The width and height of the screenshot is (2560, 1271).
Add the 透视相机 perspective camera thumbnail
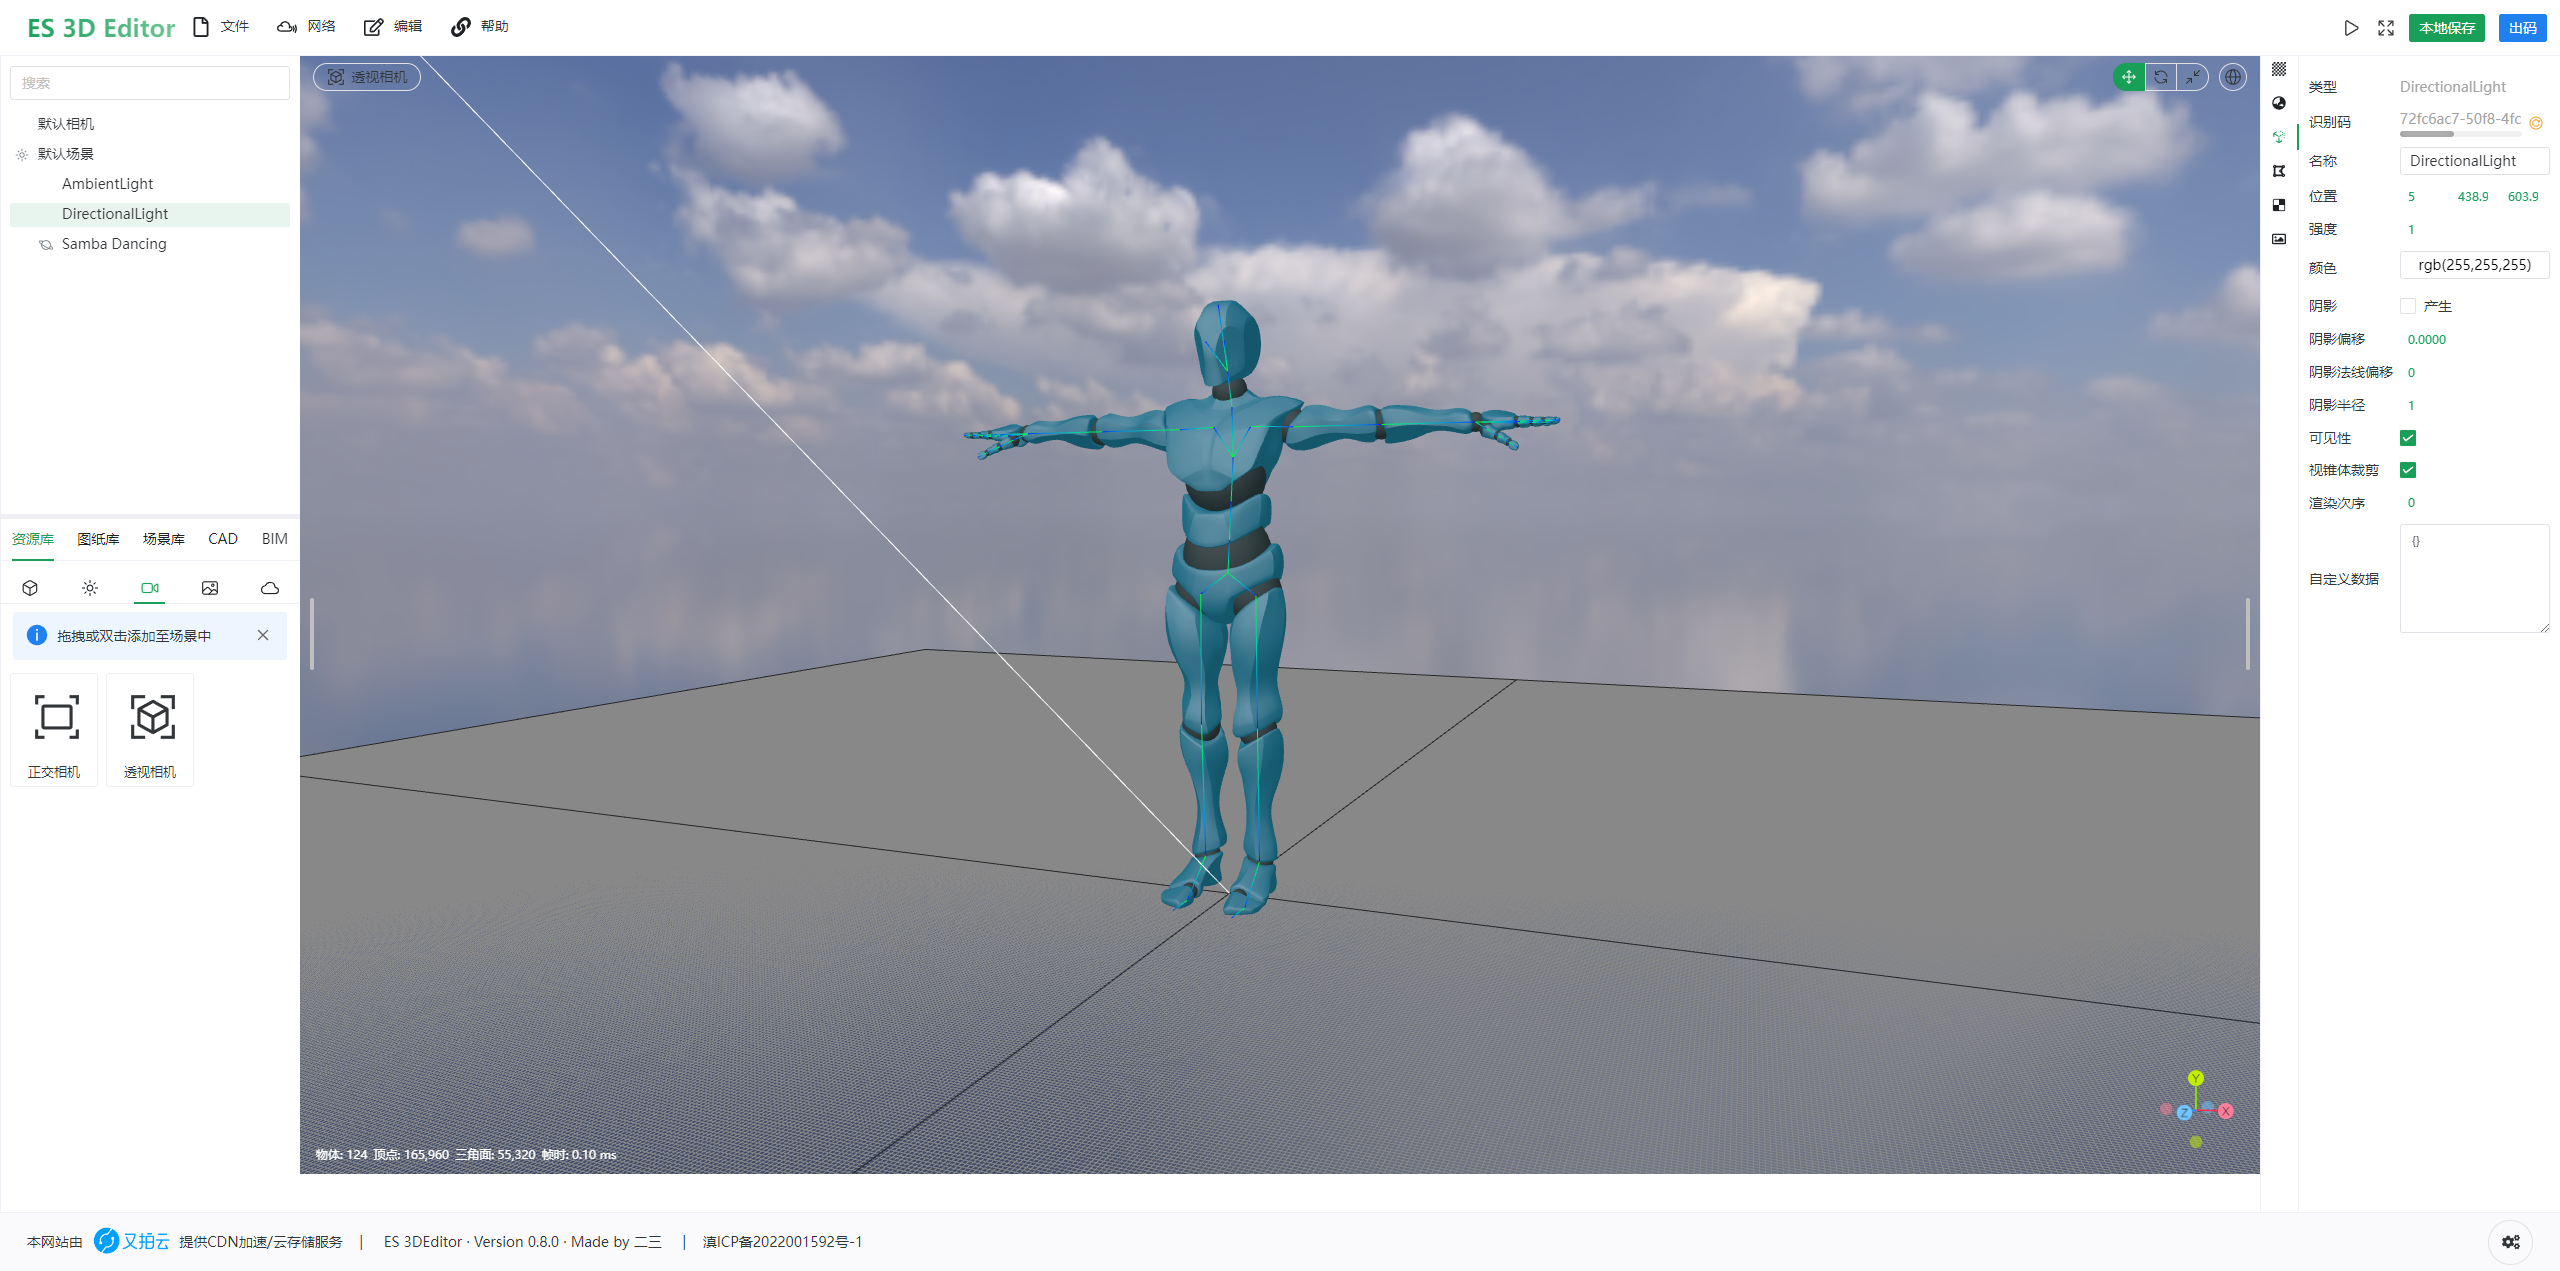point(150,730)
